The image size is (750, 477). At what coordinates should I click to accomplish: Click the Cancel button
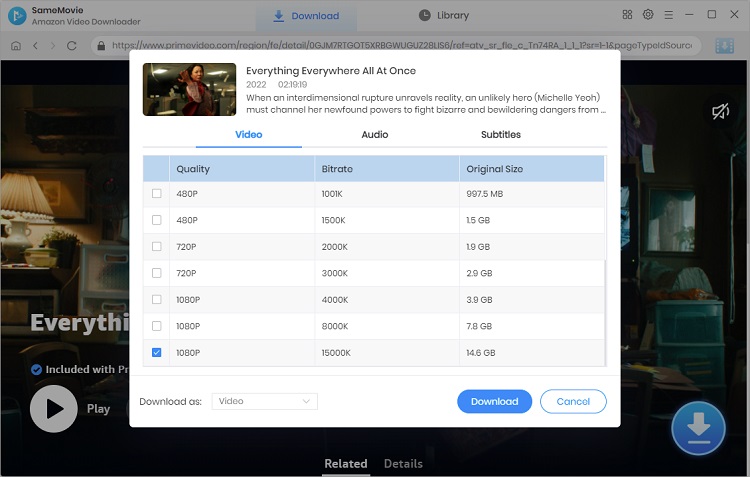pos(573,401)
